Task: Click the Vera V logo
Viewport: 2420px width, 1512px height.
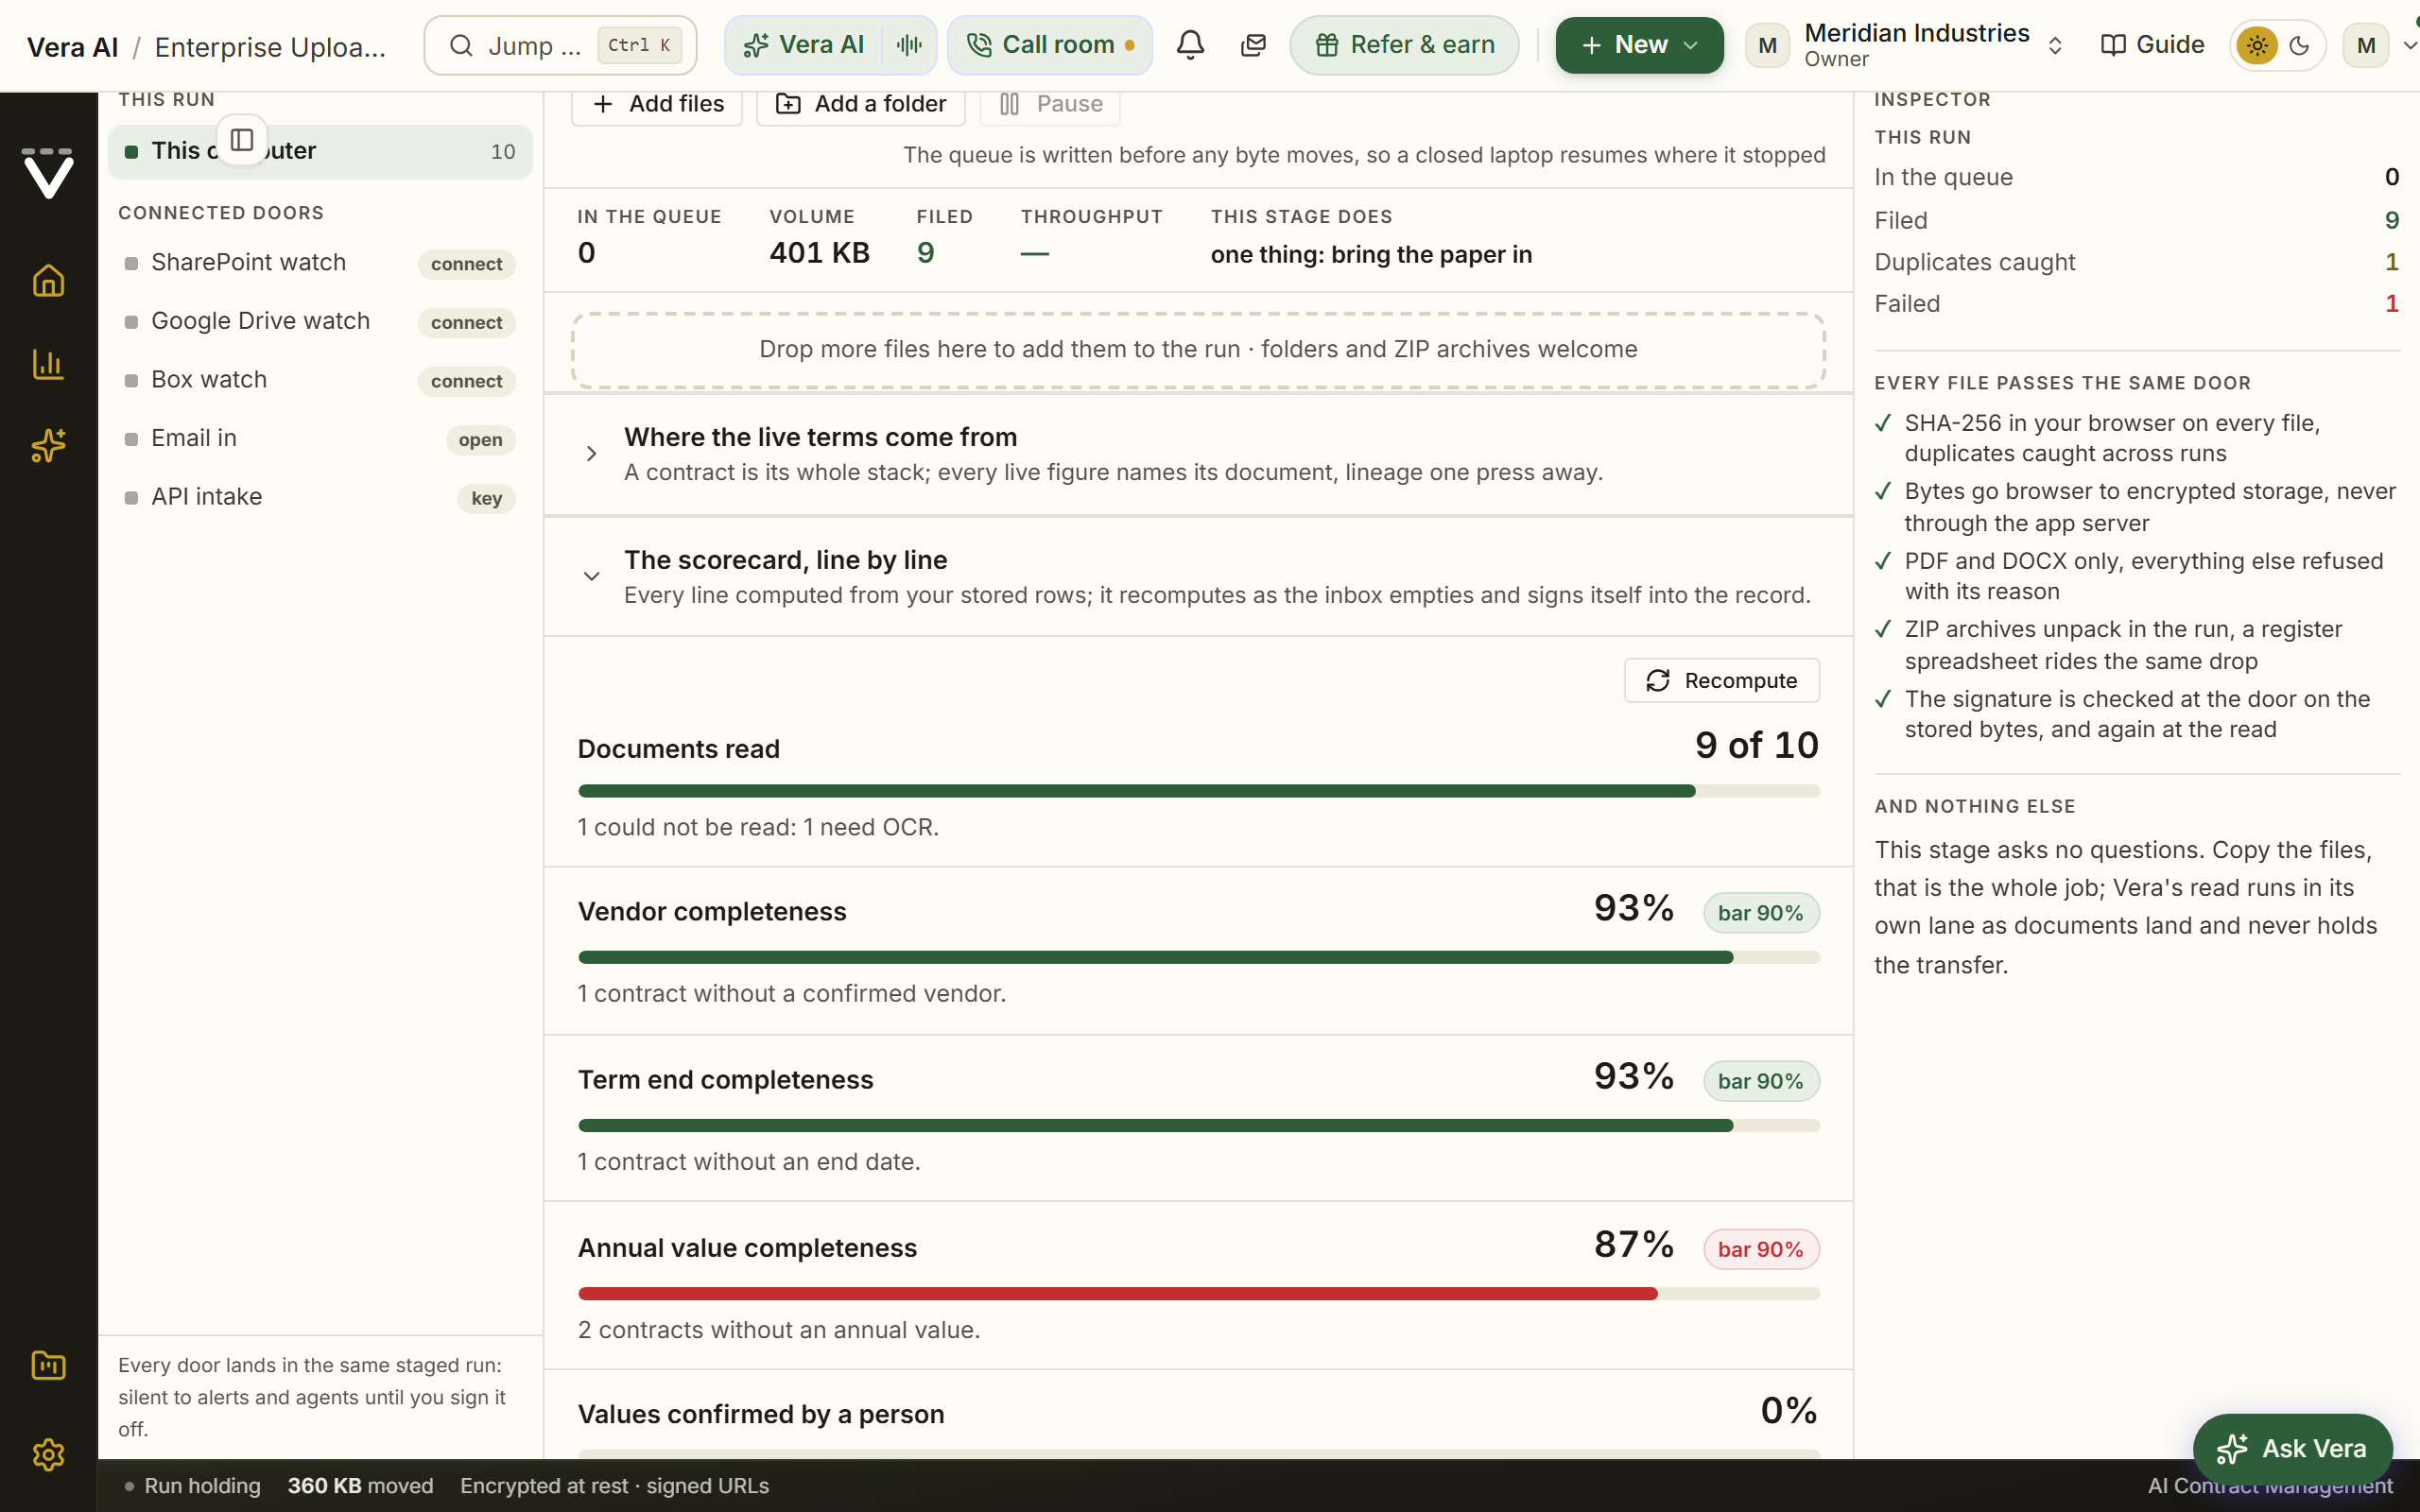Action: click(x=48, y=174)
